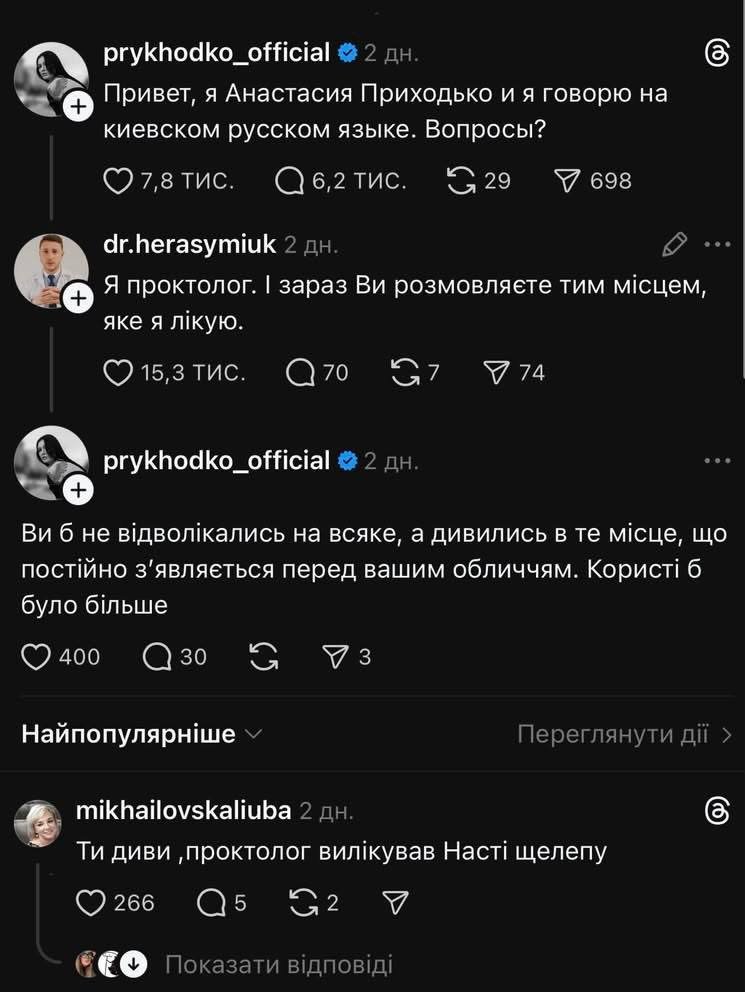This screenshot has height=992, width=745.
Task: Follow dr.herasymiuk via plus badge
Action: click(77, 297)
